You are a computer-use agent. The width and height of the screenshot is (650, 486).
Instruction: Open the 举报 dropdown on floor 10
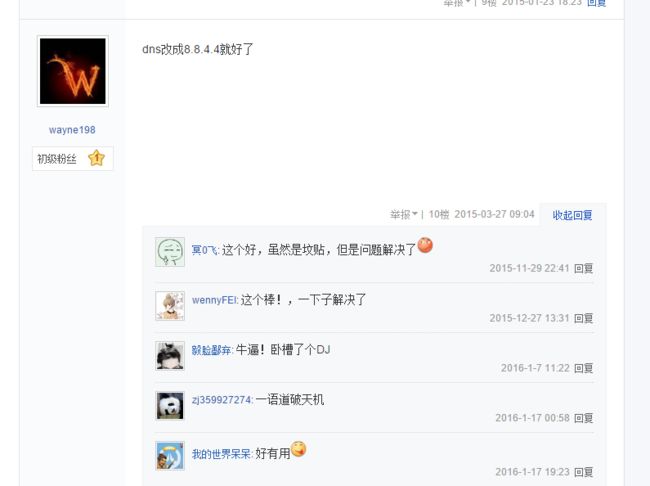click(x=403, y=214)
